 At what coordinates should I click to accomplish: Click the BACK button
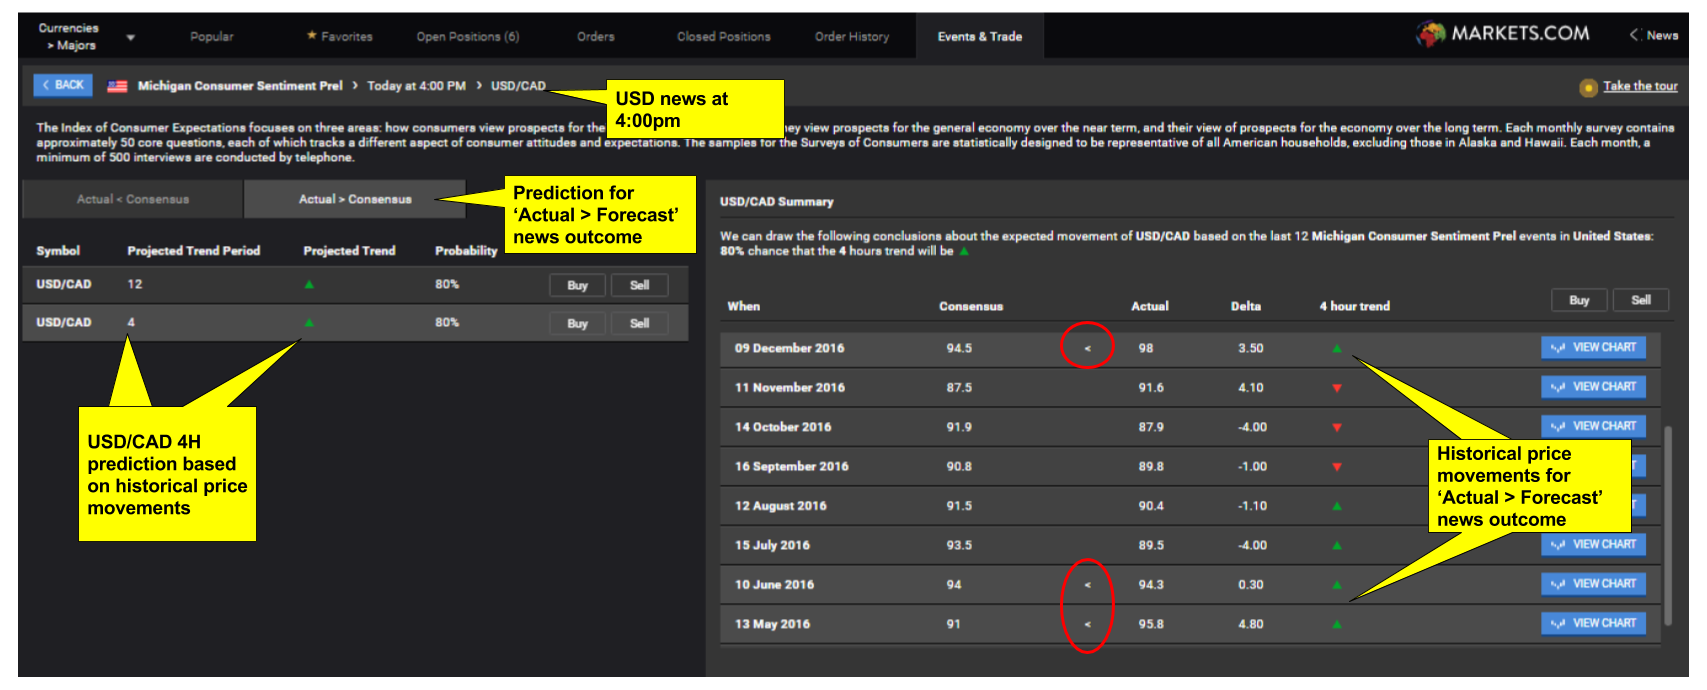point(63,85)
